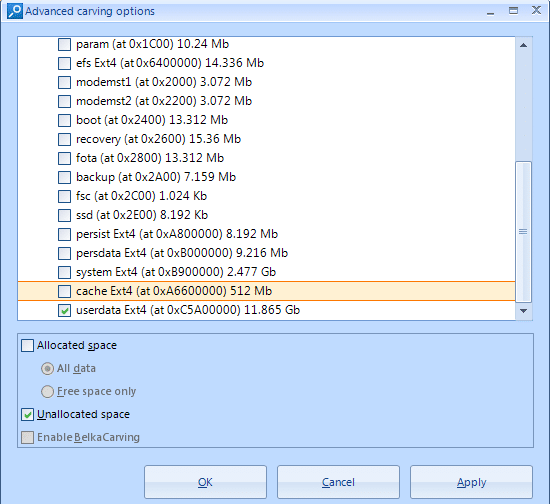Select the cache Ext4 partition row

point(267,291)
